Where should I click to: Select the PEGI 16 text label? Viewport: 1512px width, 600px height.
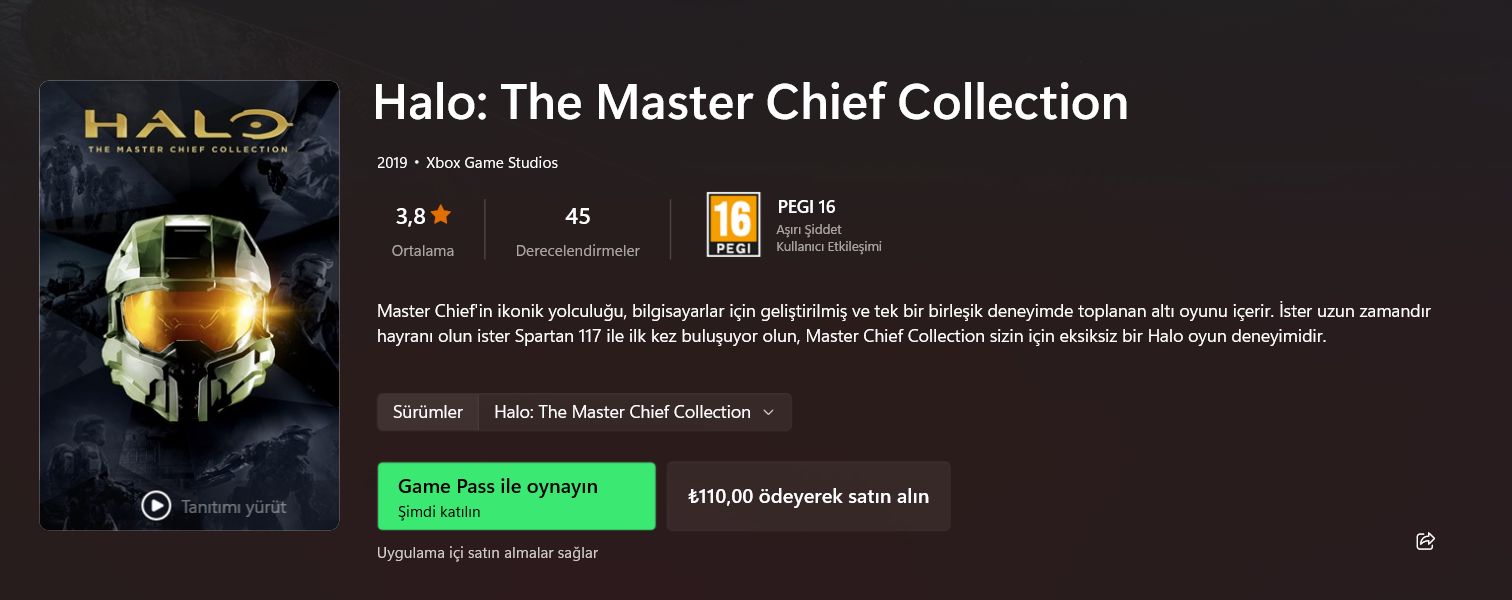click(806, 207)
